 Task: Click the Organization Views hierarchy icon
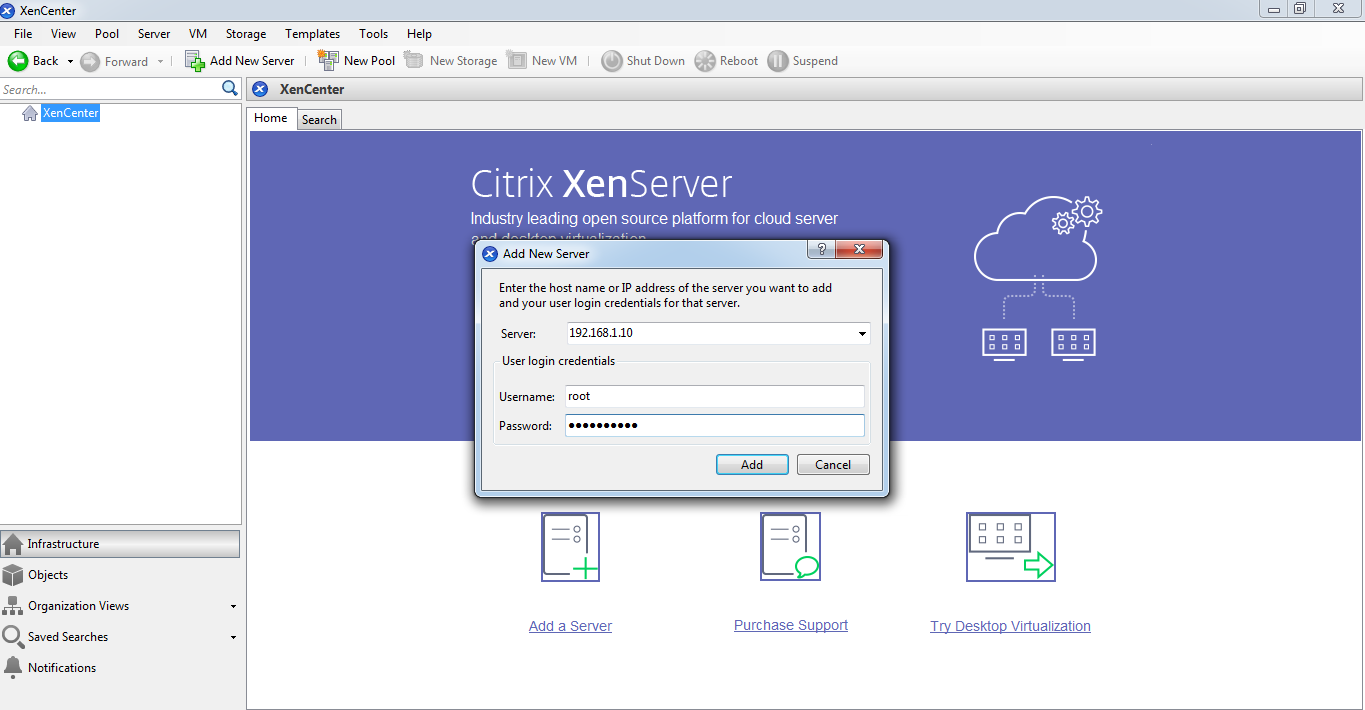coord(13,606)
